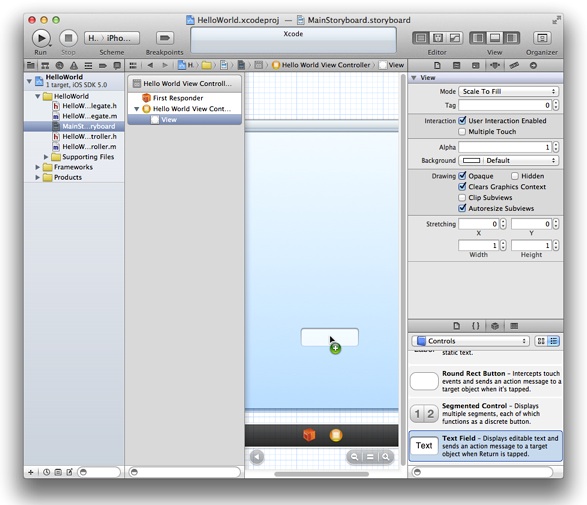Expand the Products folder
This screenshot has width=587, height=505.
[37, 177]
